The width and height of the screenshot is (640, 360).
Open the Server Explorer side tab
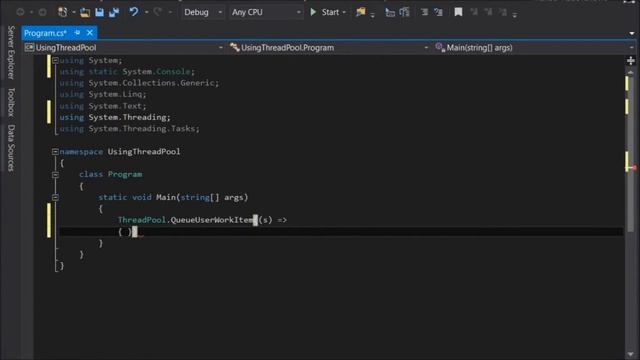click(11, 52)
